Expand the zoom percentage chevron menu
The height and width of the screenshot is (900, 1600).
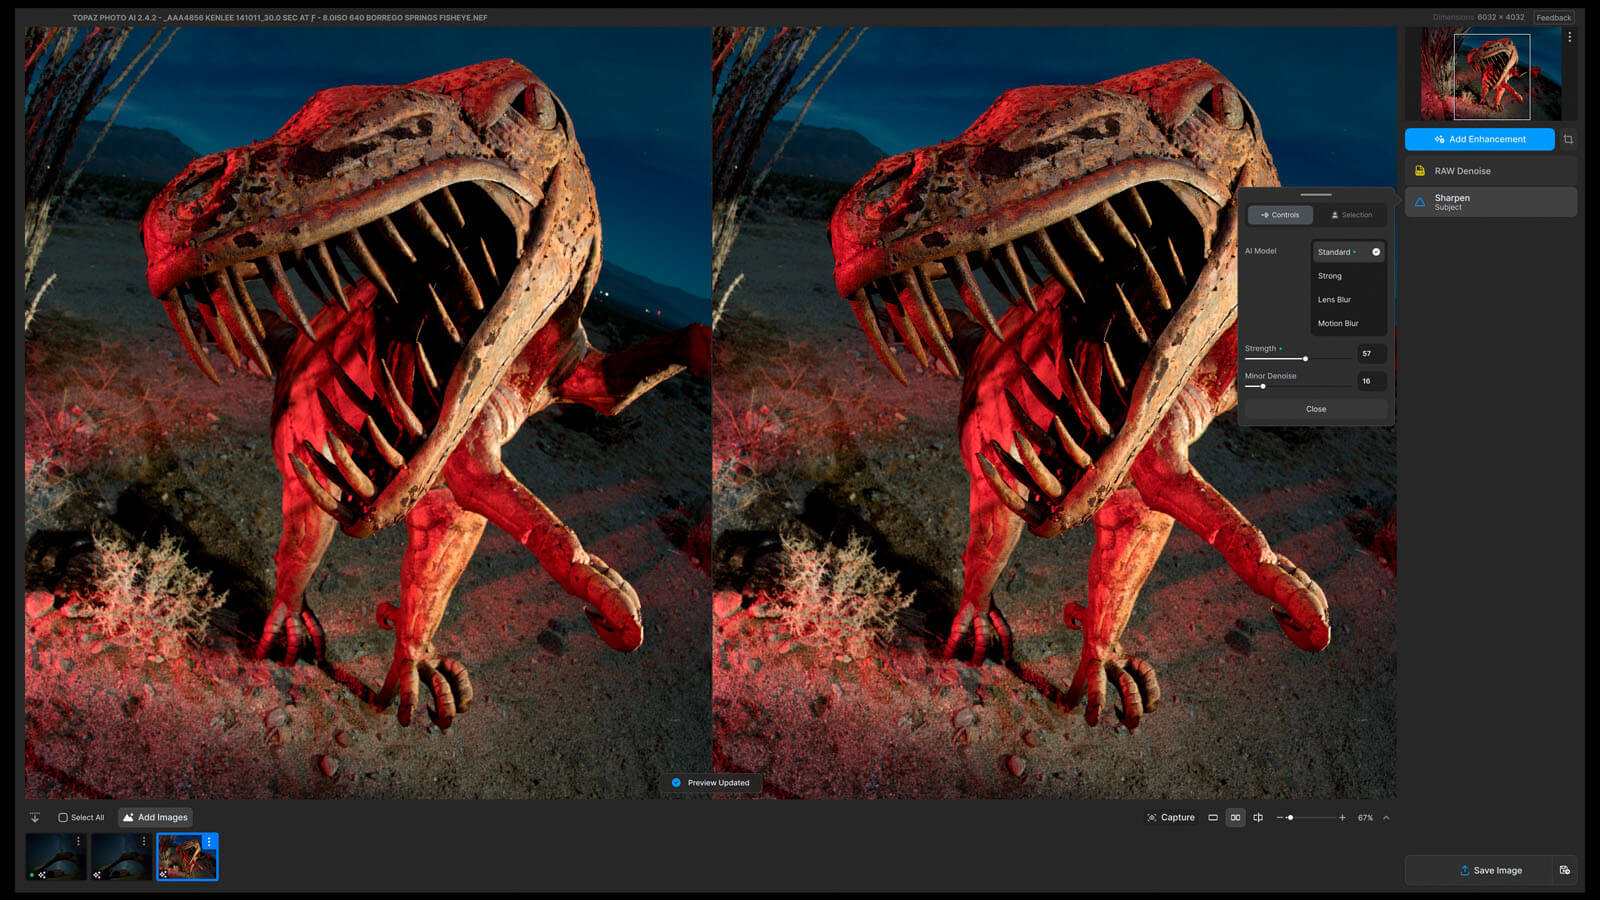click(x=1386, y=818)
